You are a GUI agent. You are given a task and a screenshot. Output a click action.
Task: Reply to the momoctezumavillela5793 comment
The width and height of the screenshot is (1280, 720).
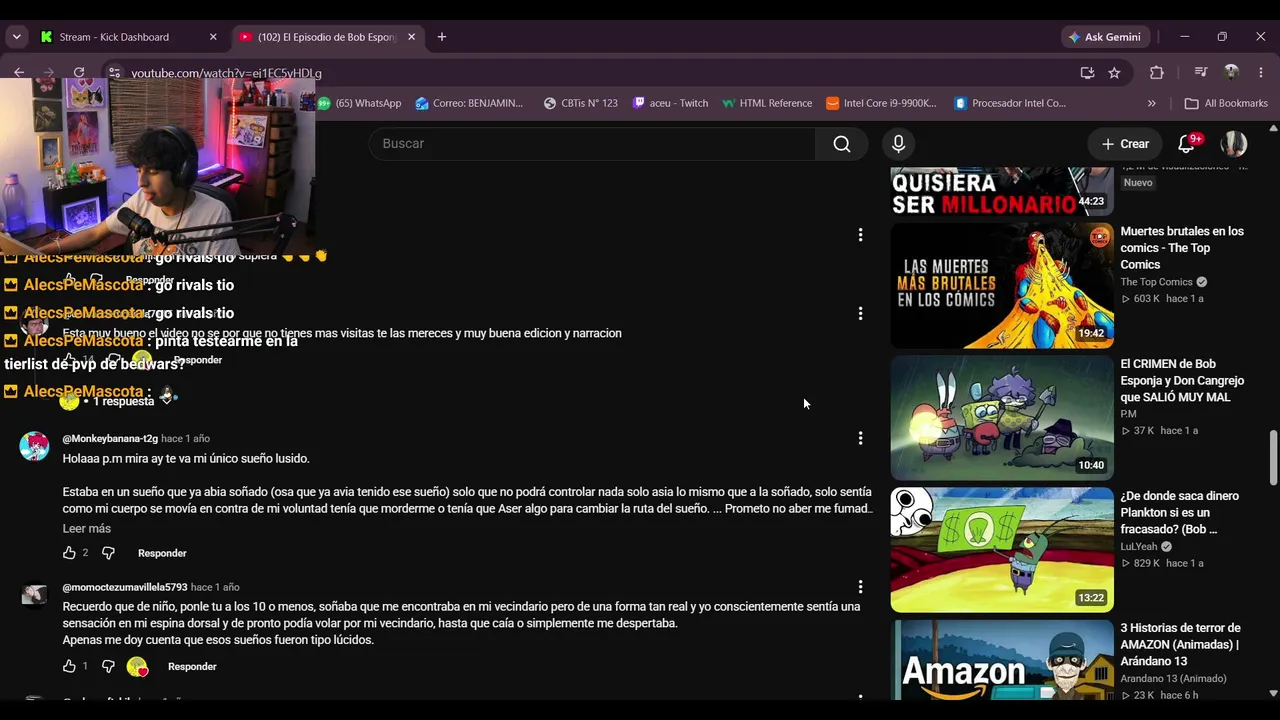tap(192, 666)
